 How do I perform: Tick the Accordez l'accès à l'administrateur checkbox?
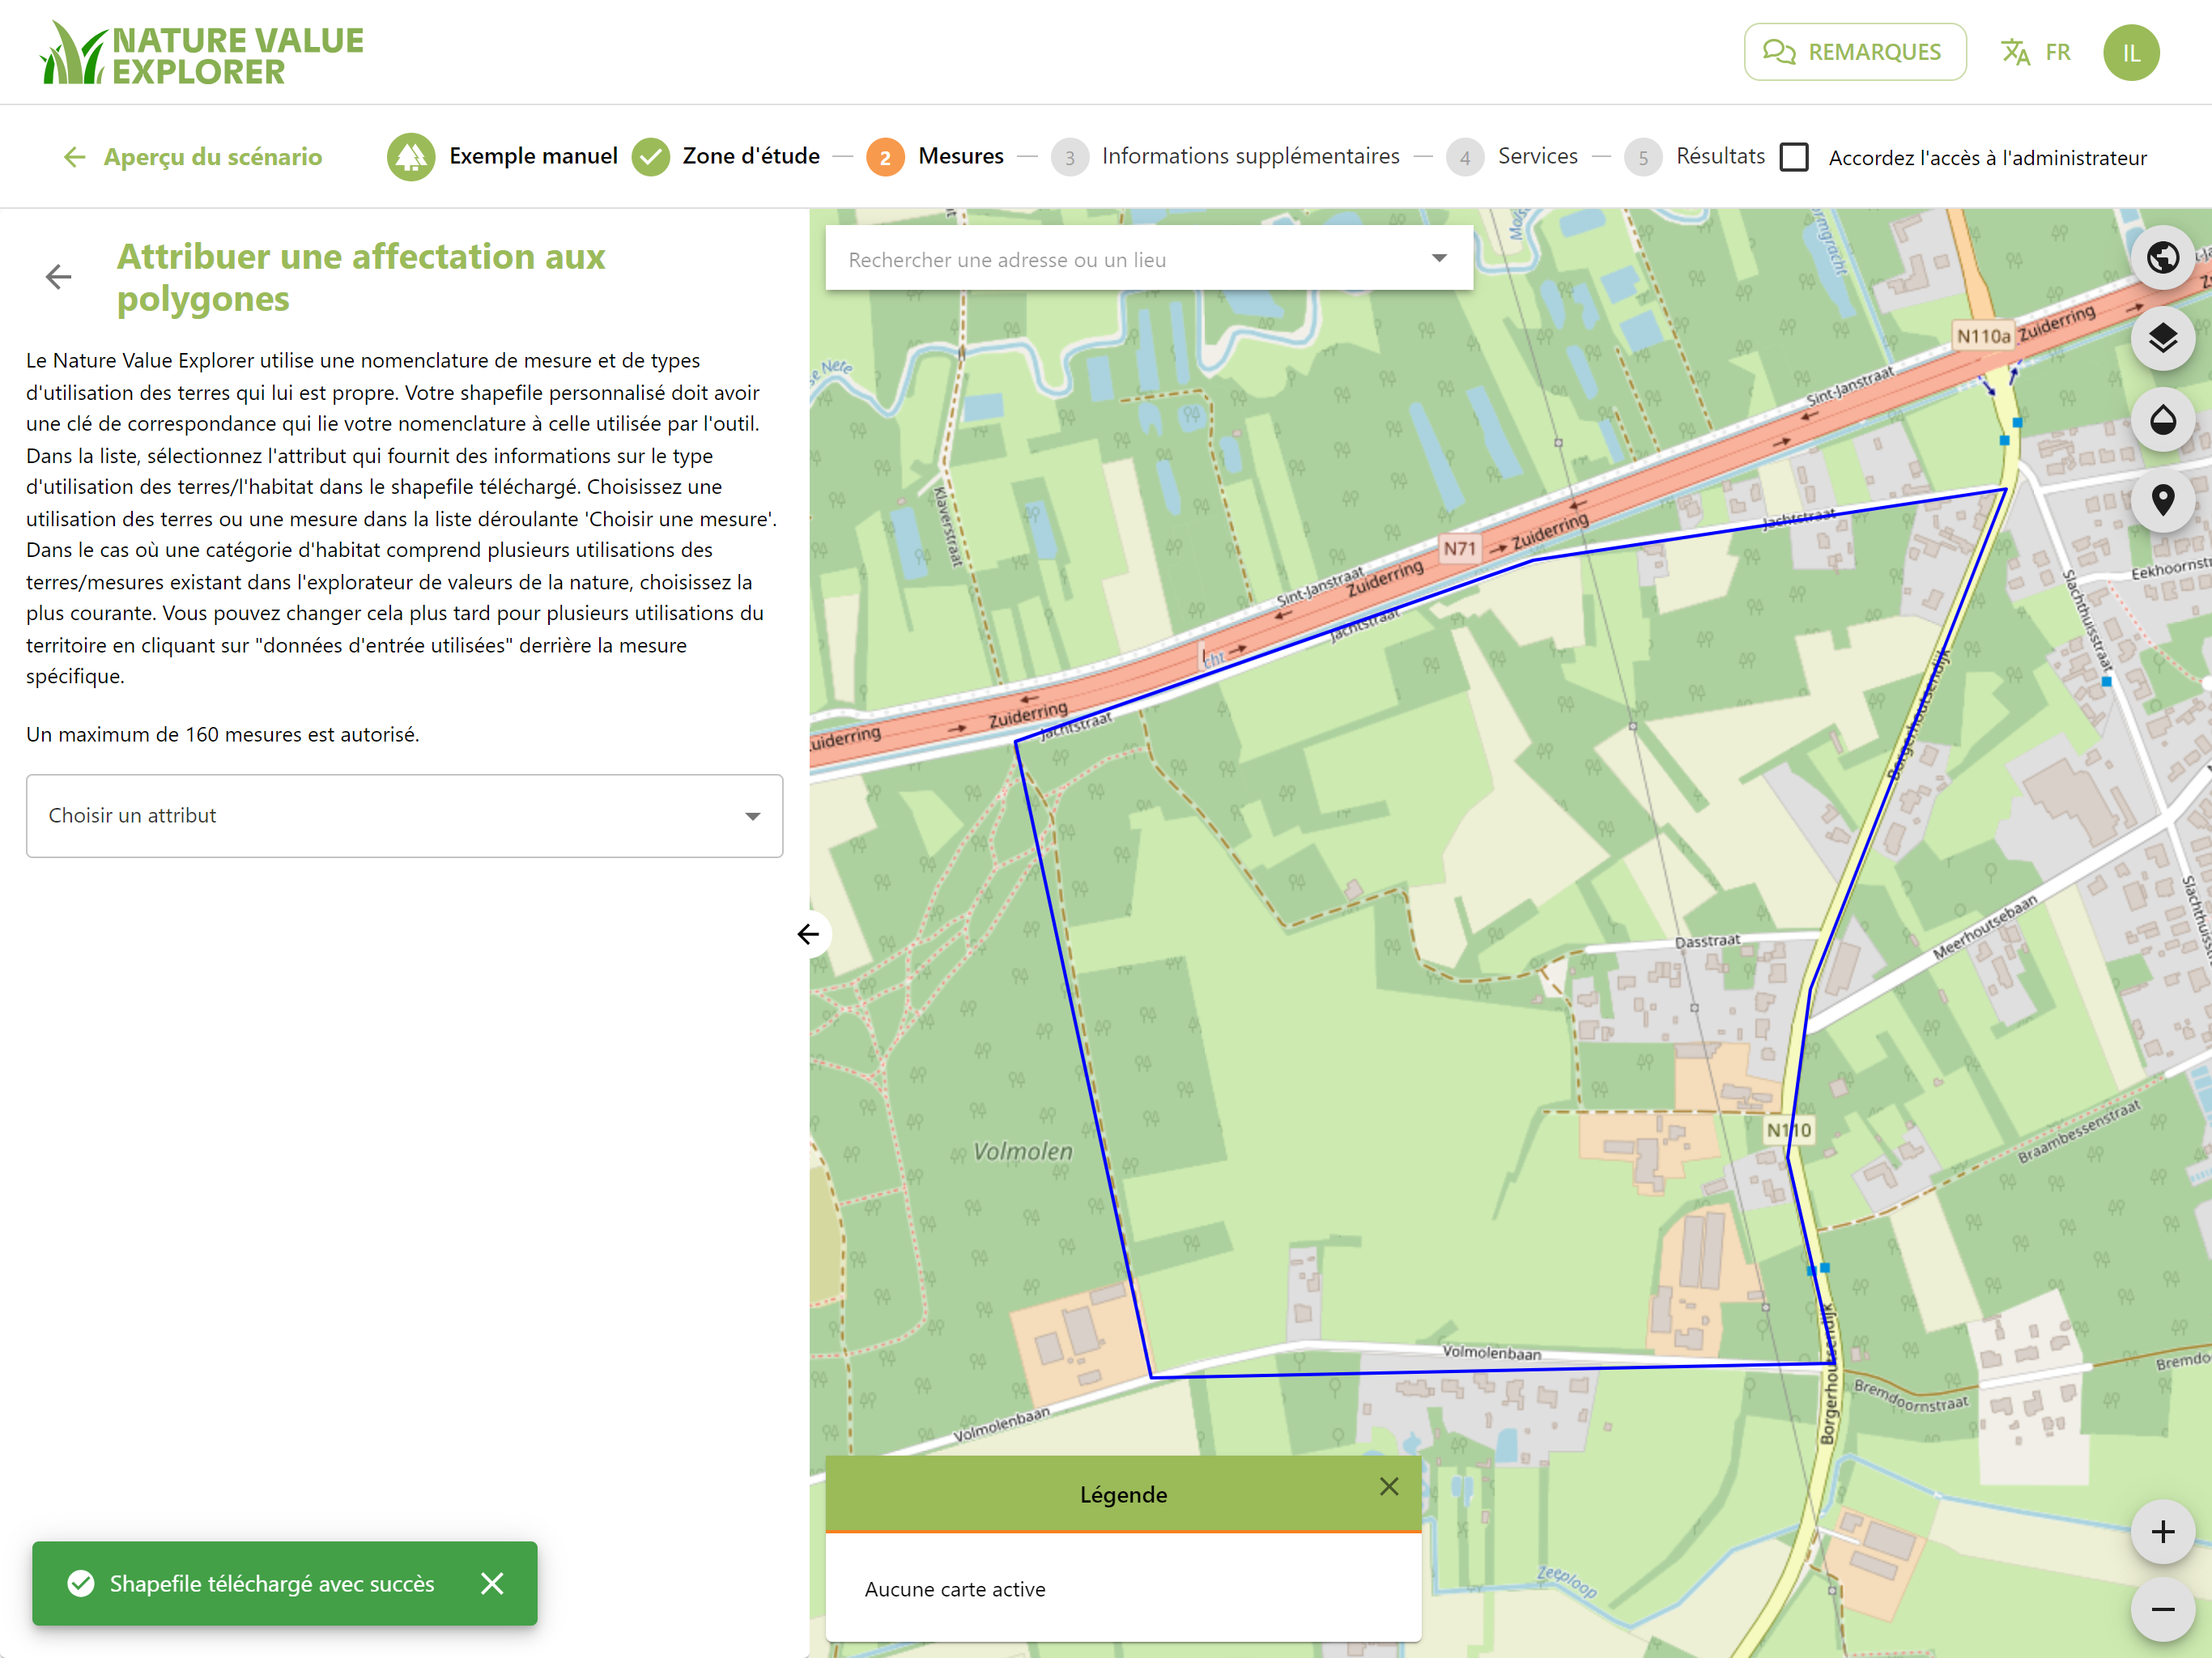click(x=1795, y=157)
